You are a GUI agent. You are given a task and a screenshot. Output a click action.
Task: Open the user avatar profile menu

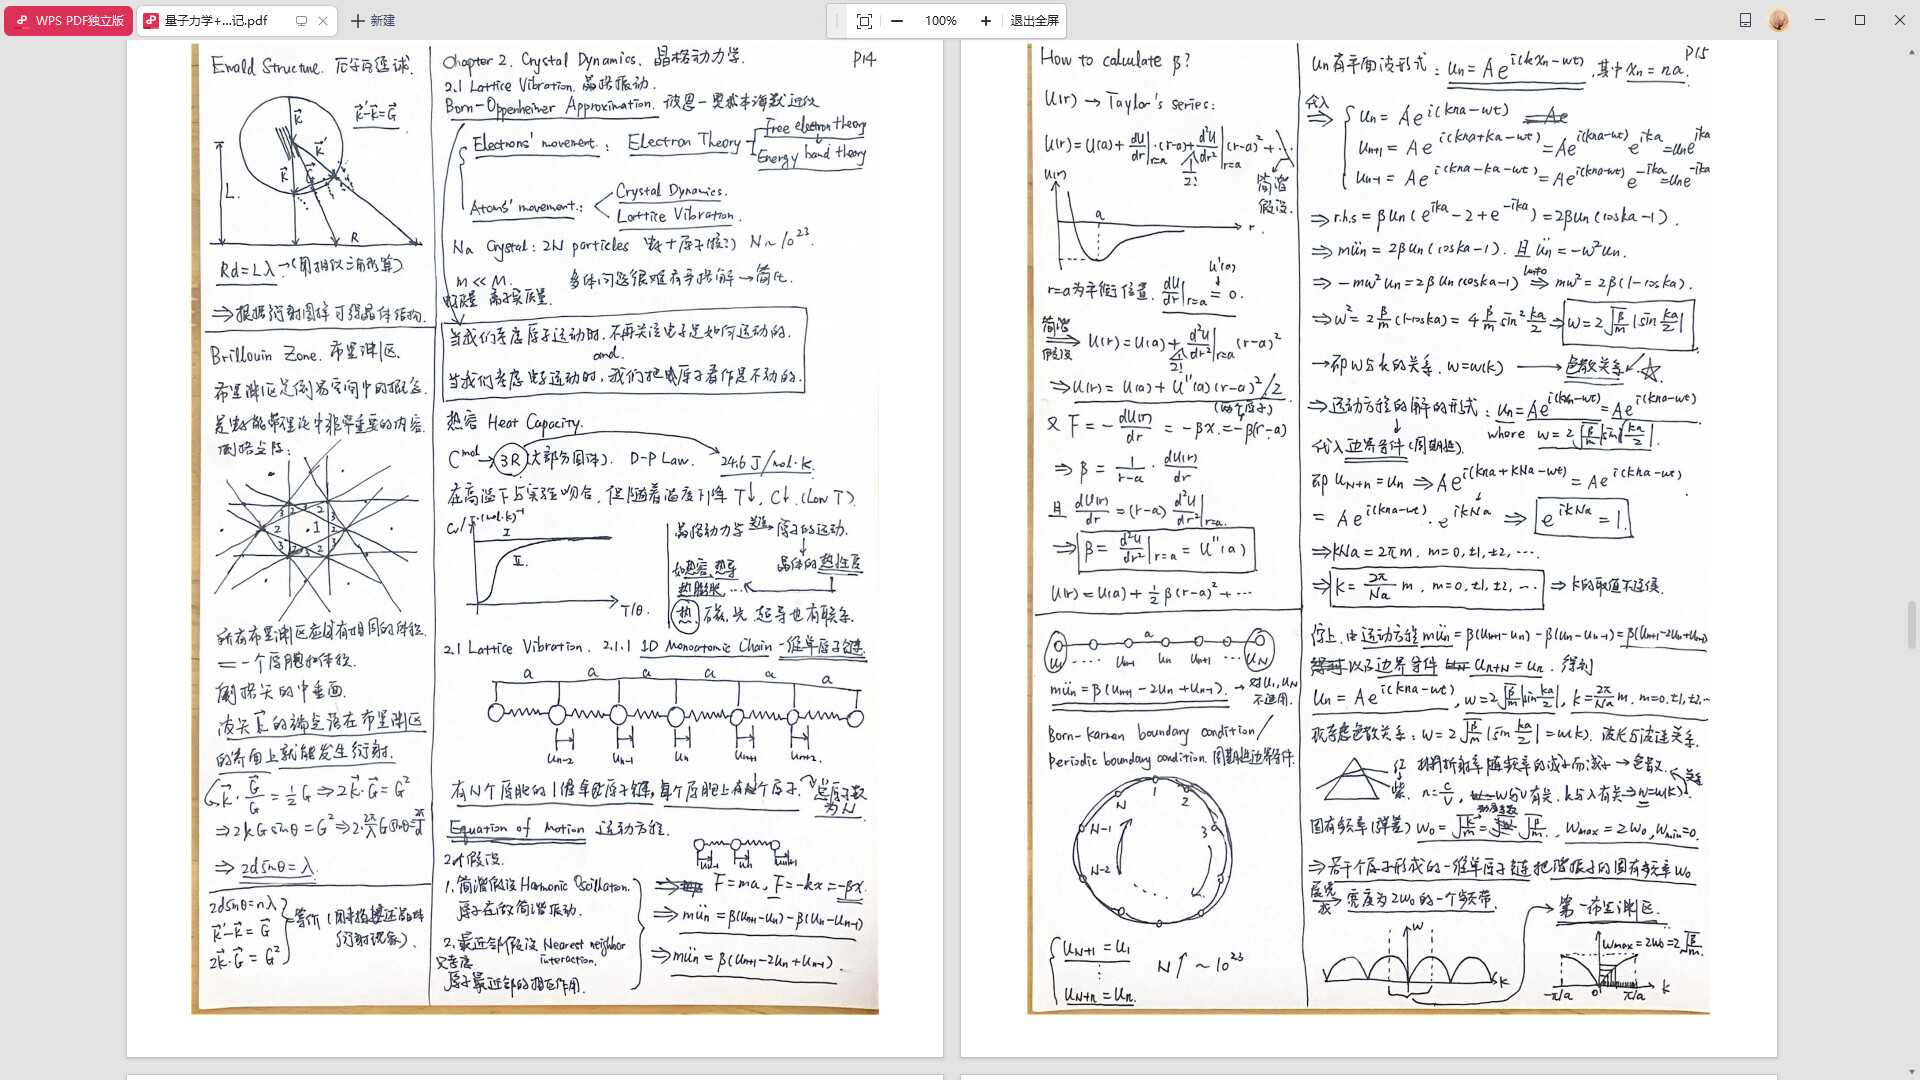pyautogui.click(x=1779, y=20)
